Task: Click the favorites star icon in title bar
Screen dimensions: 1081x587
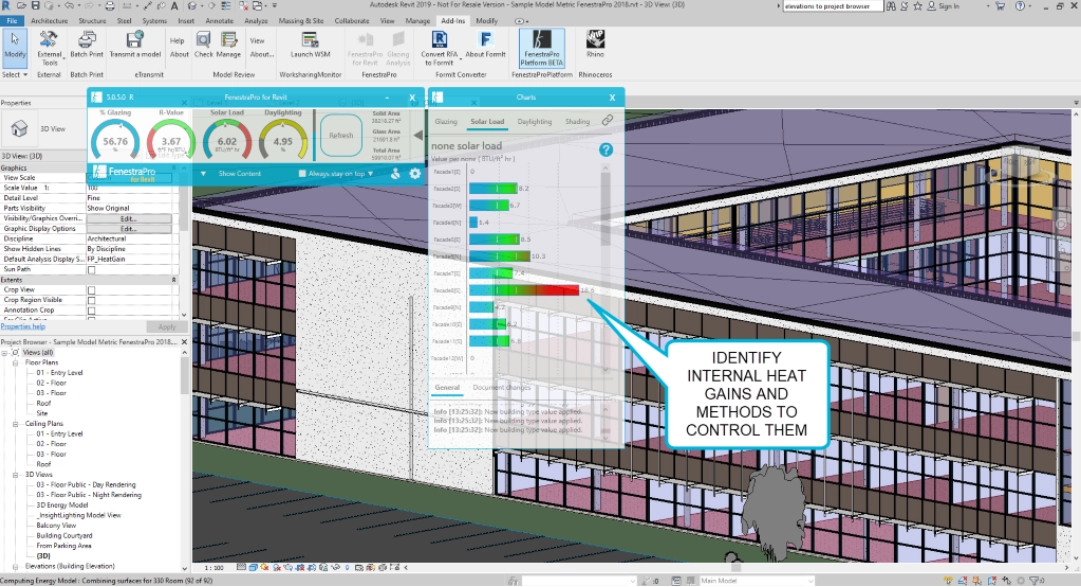Action: click(918, 6)
